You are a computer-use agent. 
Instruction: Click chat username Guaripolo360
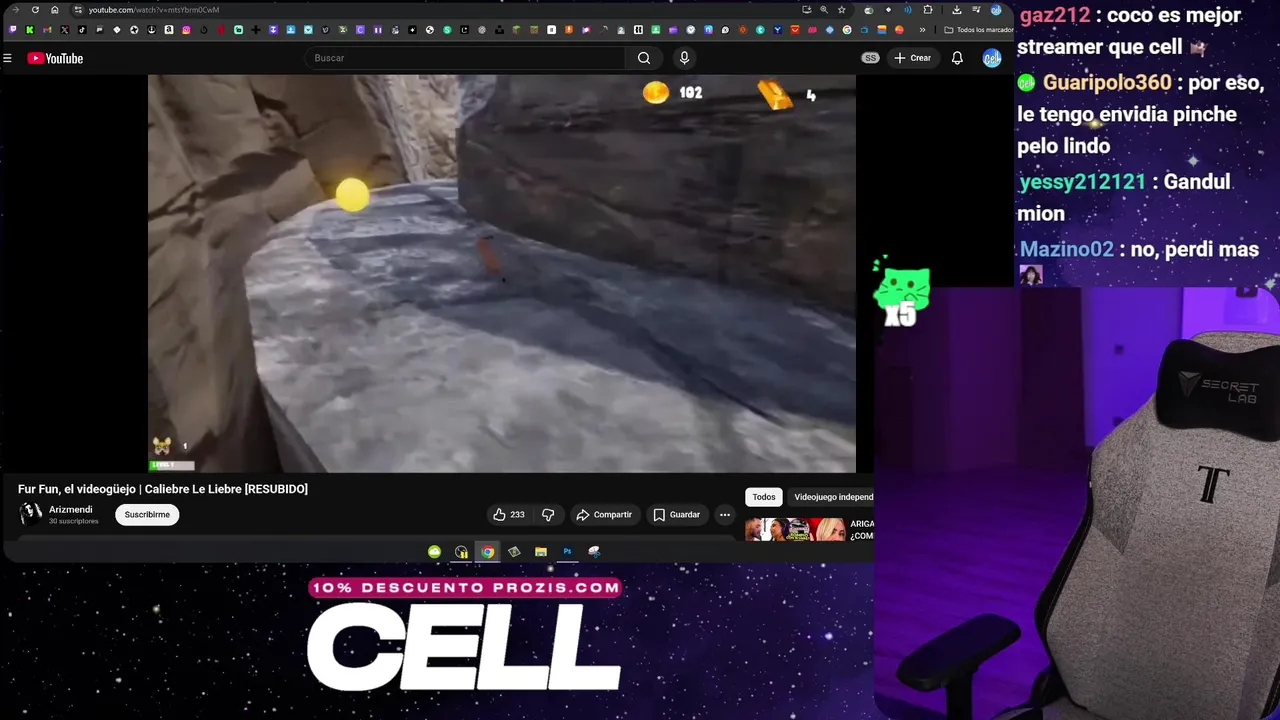(1107, 83)
